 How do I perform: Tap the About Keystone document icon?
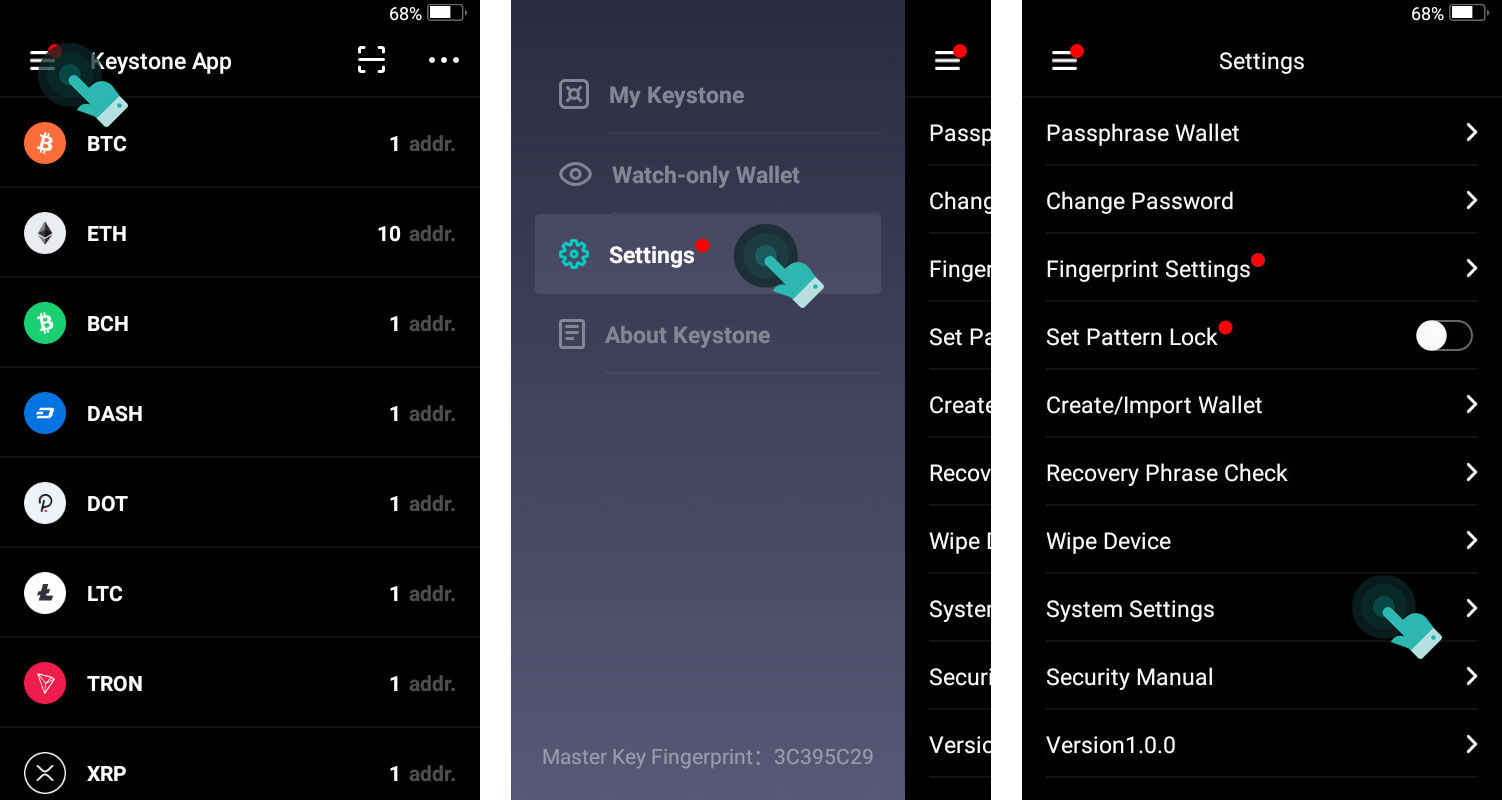(572, 334)
